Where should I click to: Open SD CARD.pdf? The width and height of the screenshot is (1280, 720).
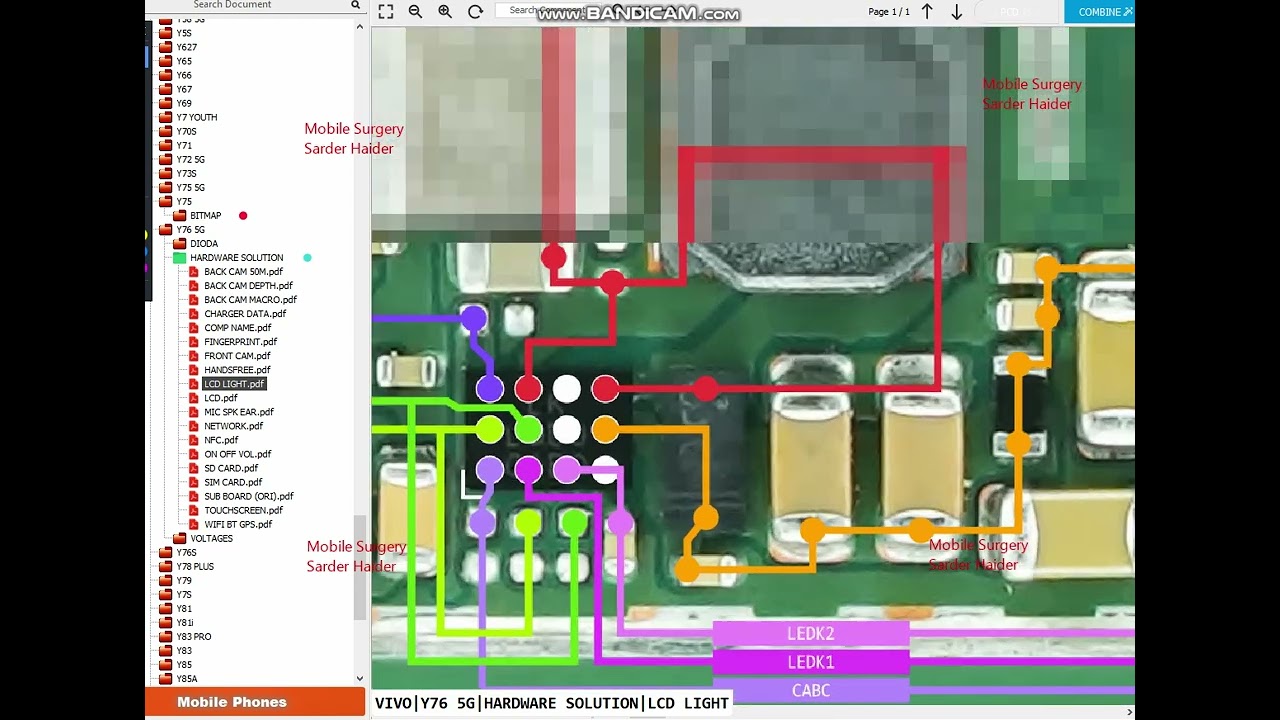pos(231,467)
